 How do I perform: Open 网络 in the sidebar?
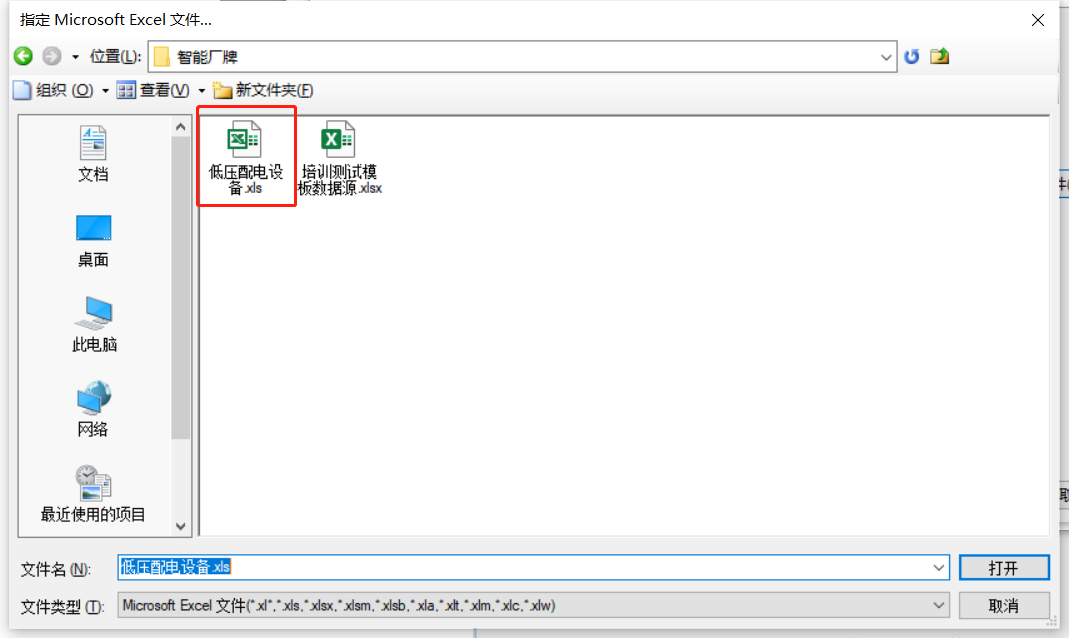coord(93,410)
